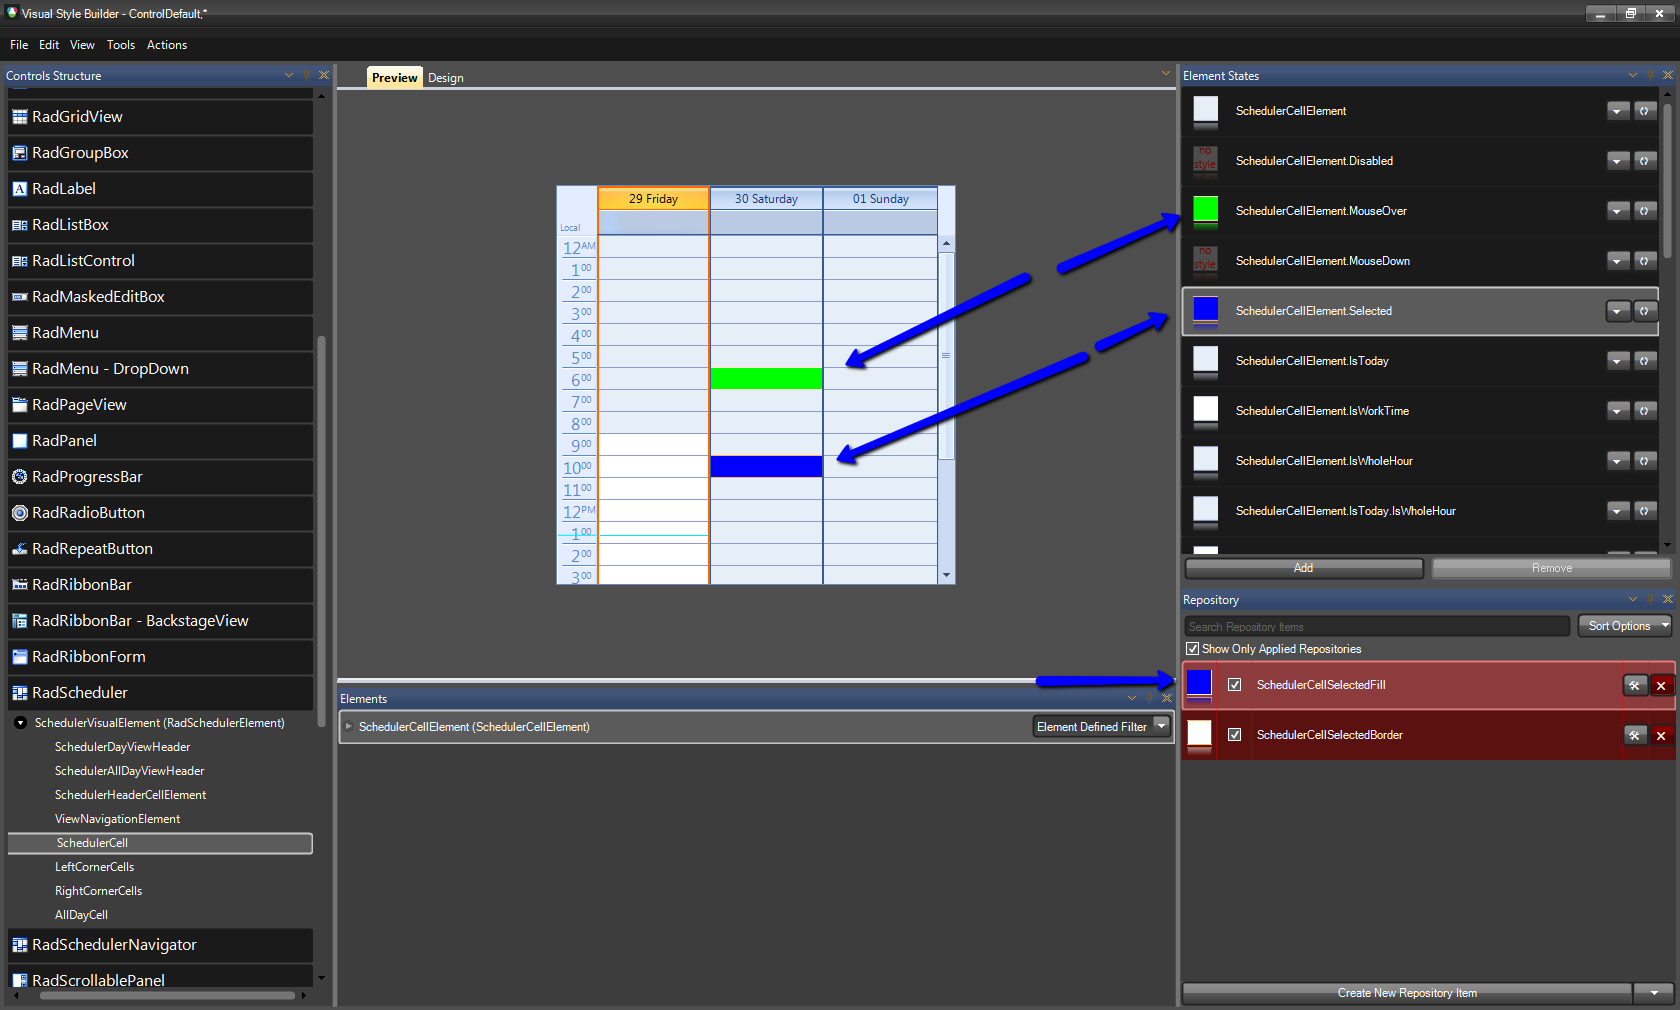Open the Create New Repository Item arrow
Screen dimensions: 1680x1010
pyautogui.click(x=1654, y=993)
